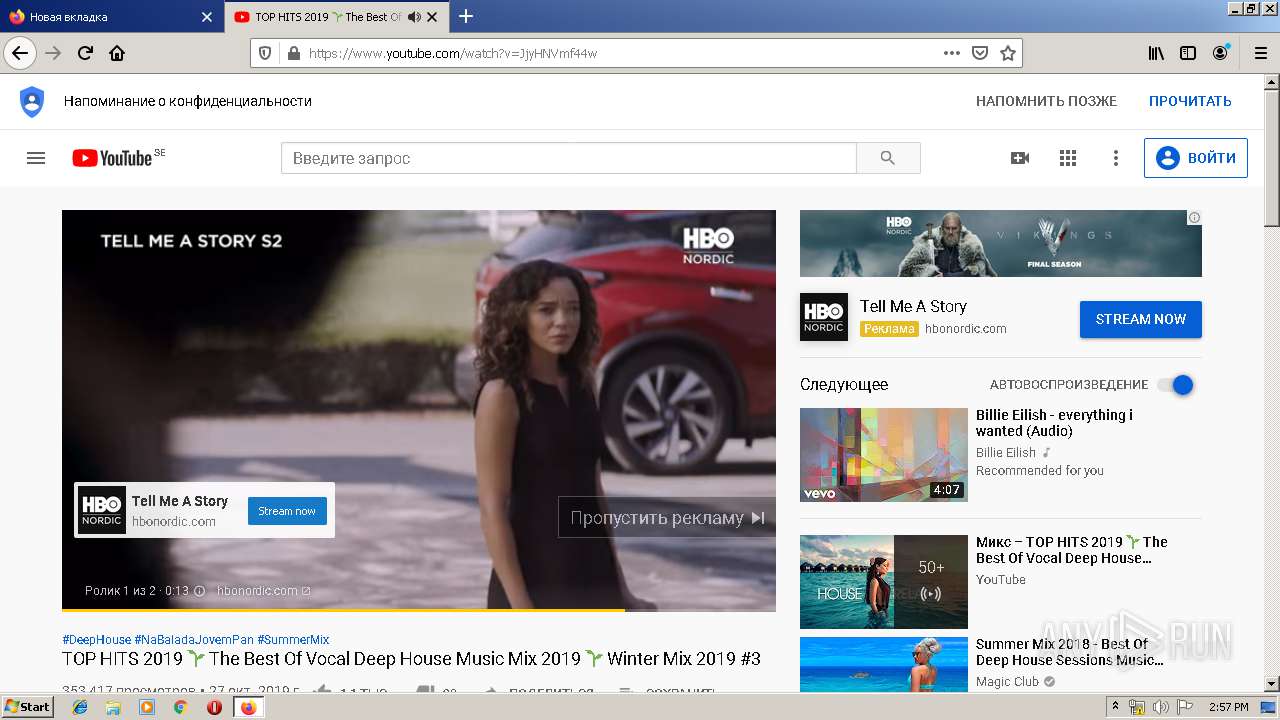
Task: Open Summer Mix 2018 video title
Action: click(x=1070, y=652)
